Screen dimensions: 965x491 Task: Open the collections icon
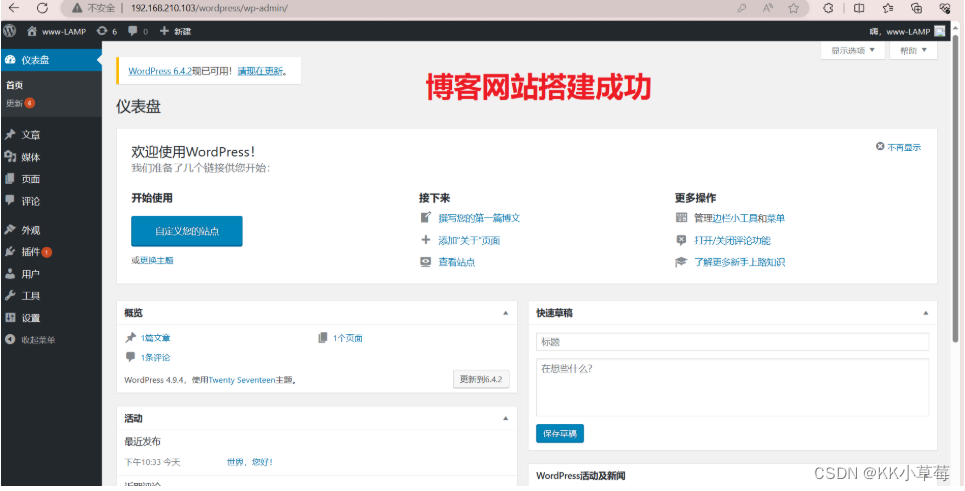click(x=917, y=9)
